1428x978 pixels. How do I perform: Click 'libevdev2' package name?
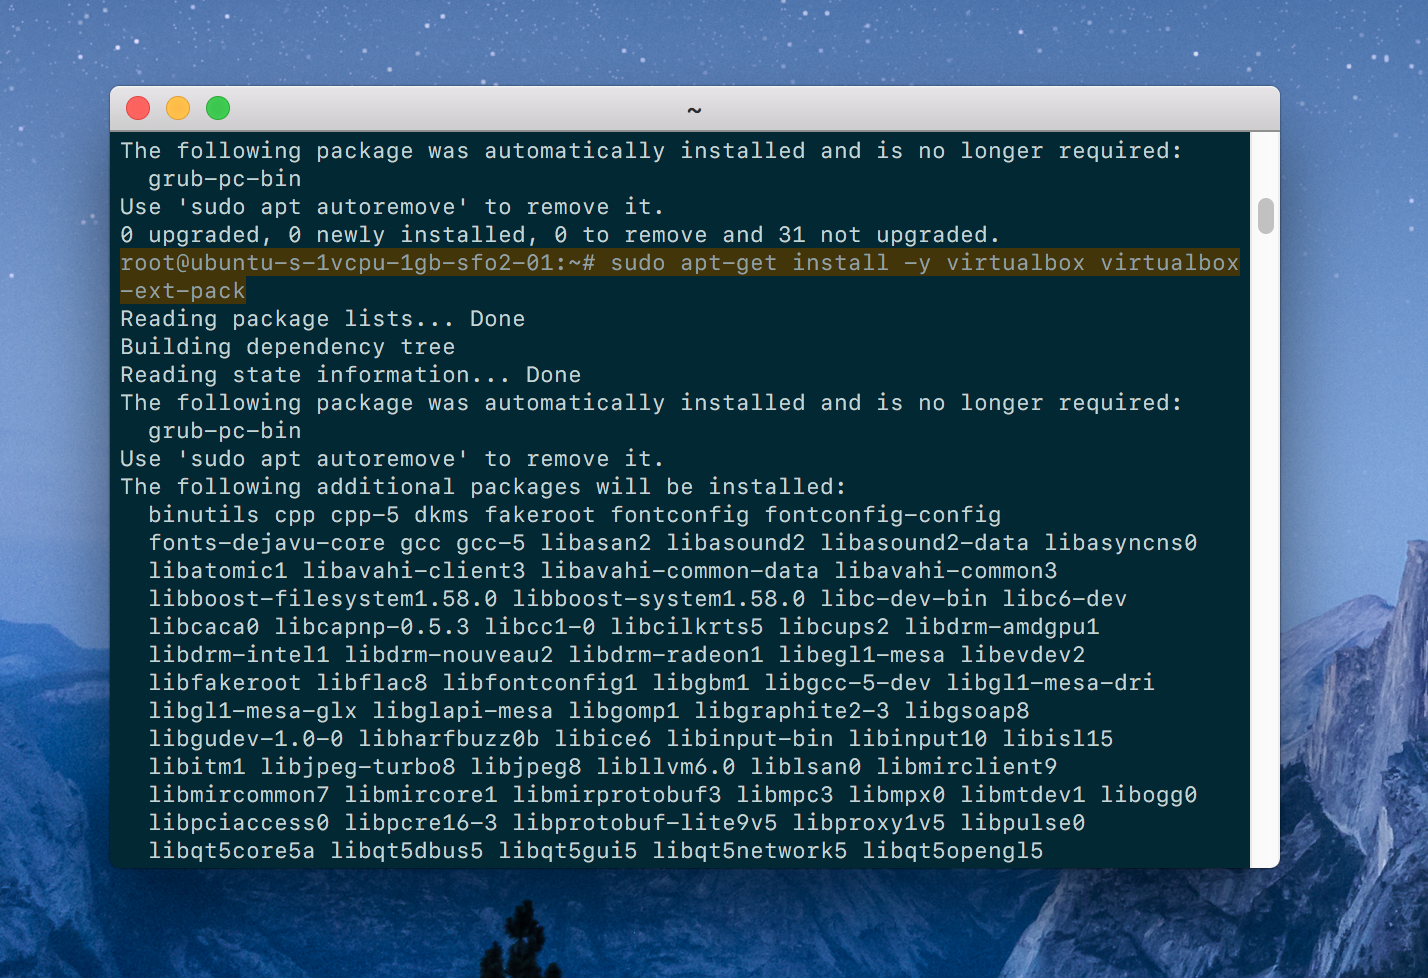coord(1023,655)
